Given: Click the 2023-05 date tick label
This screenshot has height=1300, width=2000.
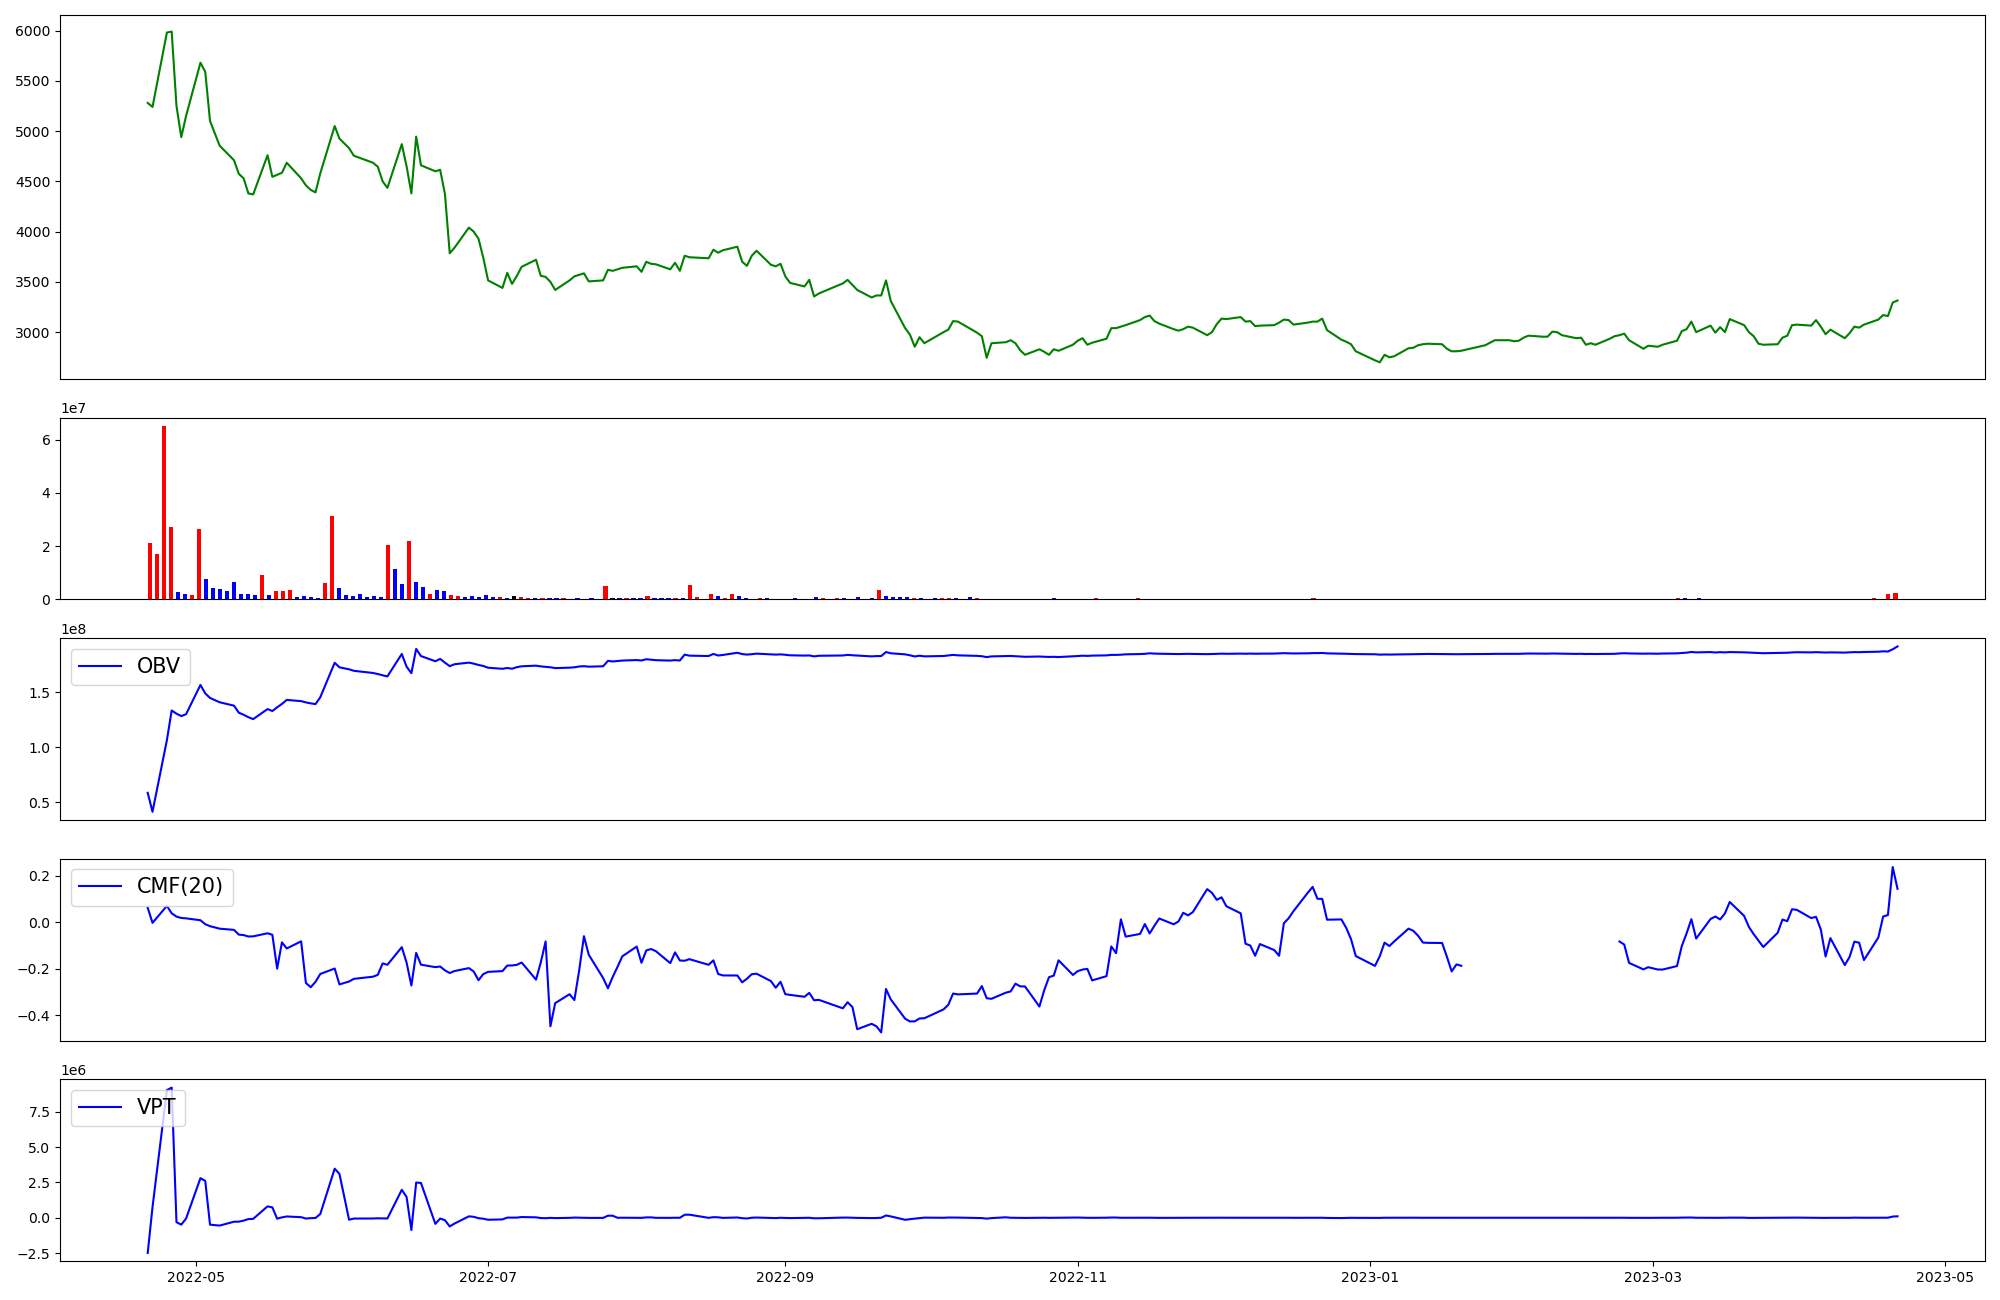Looking at the screenshot, I should coord(1945,1277).
